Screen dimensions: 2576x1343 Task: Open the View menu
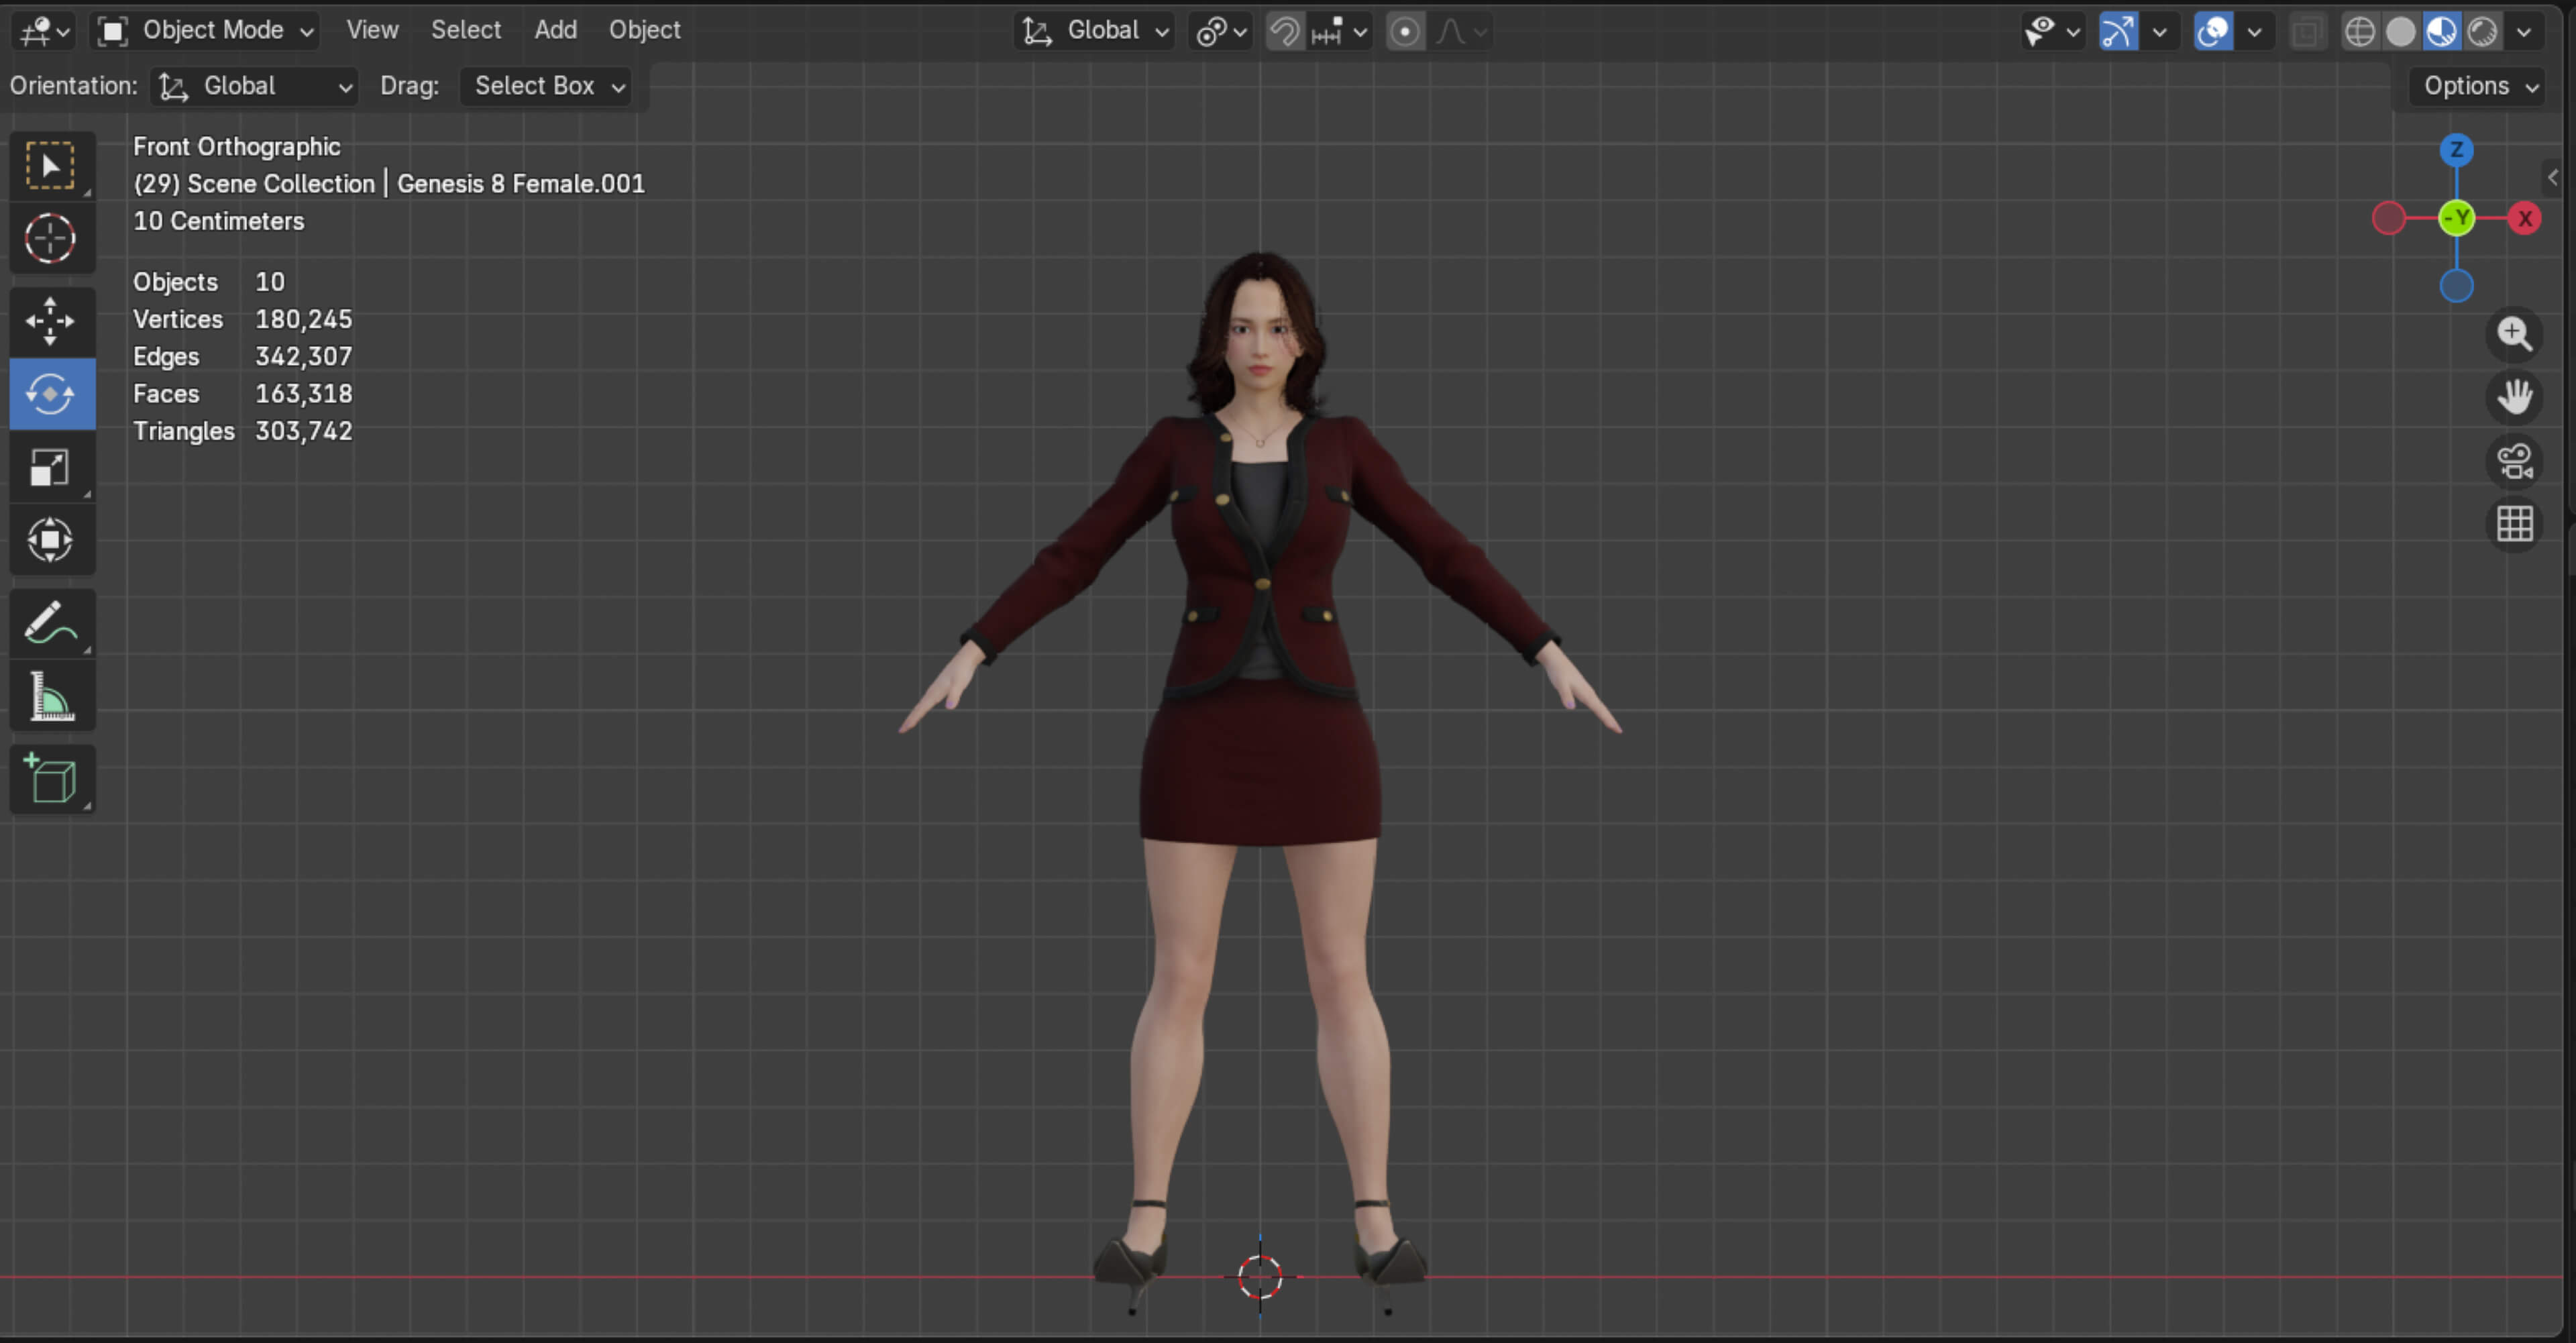pyautogui.click(x=372, y=30)
